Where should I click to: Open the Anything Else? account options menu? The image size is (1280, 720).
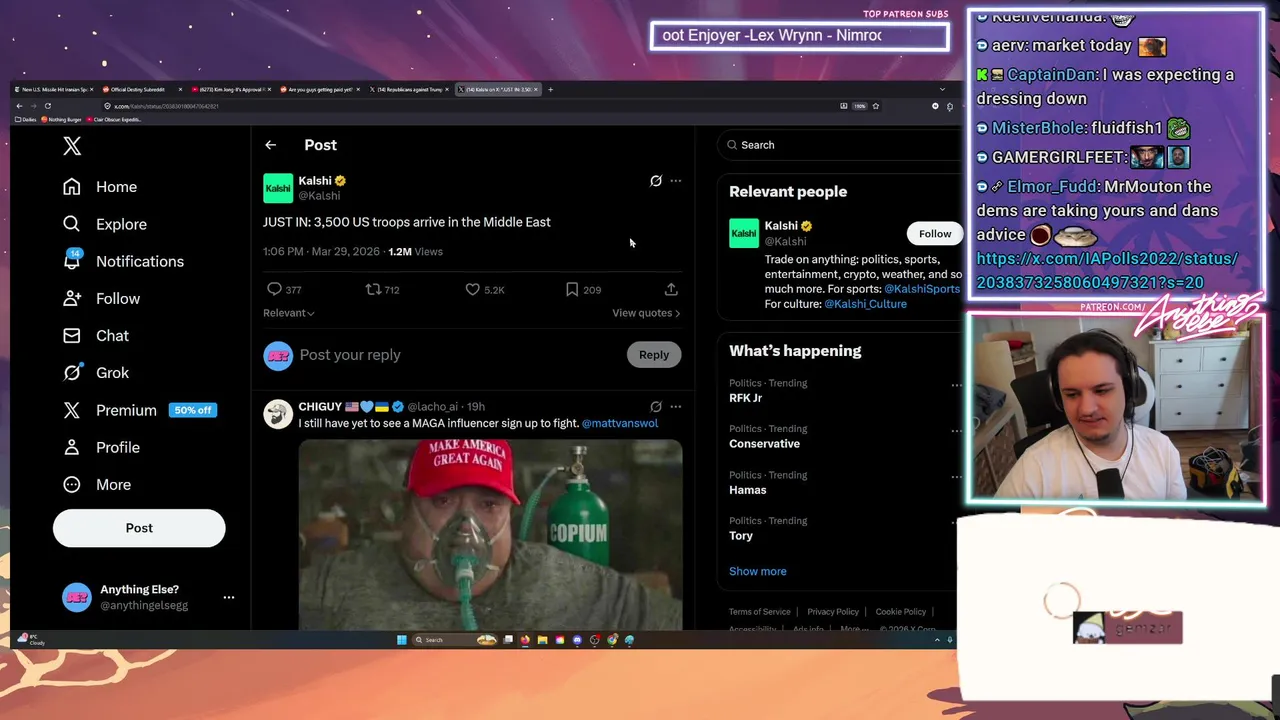click(229, 597)
